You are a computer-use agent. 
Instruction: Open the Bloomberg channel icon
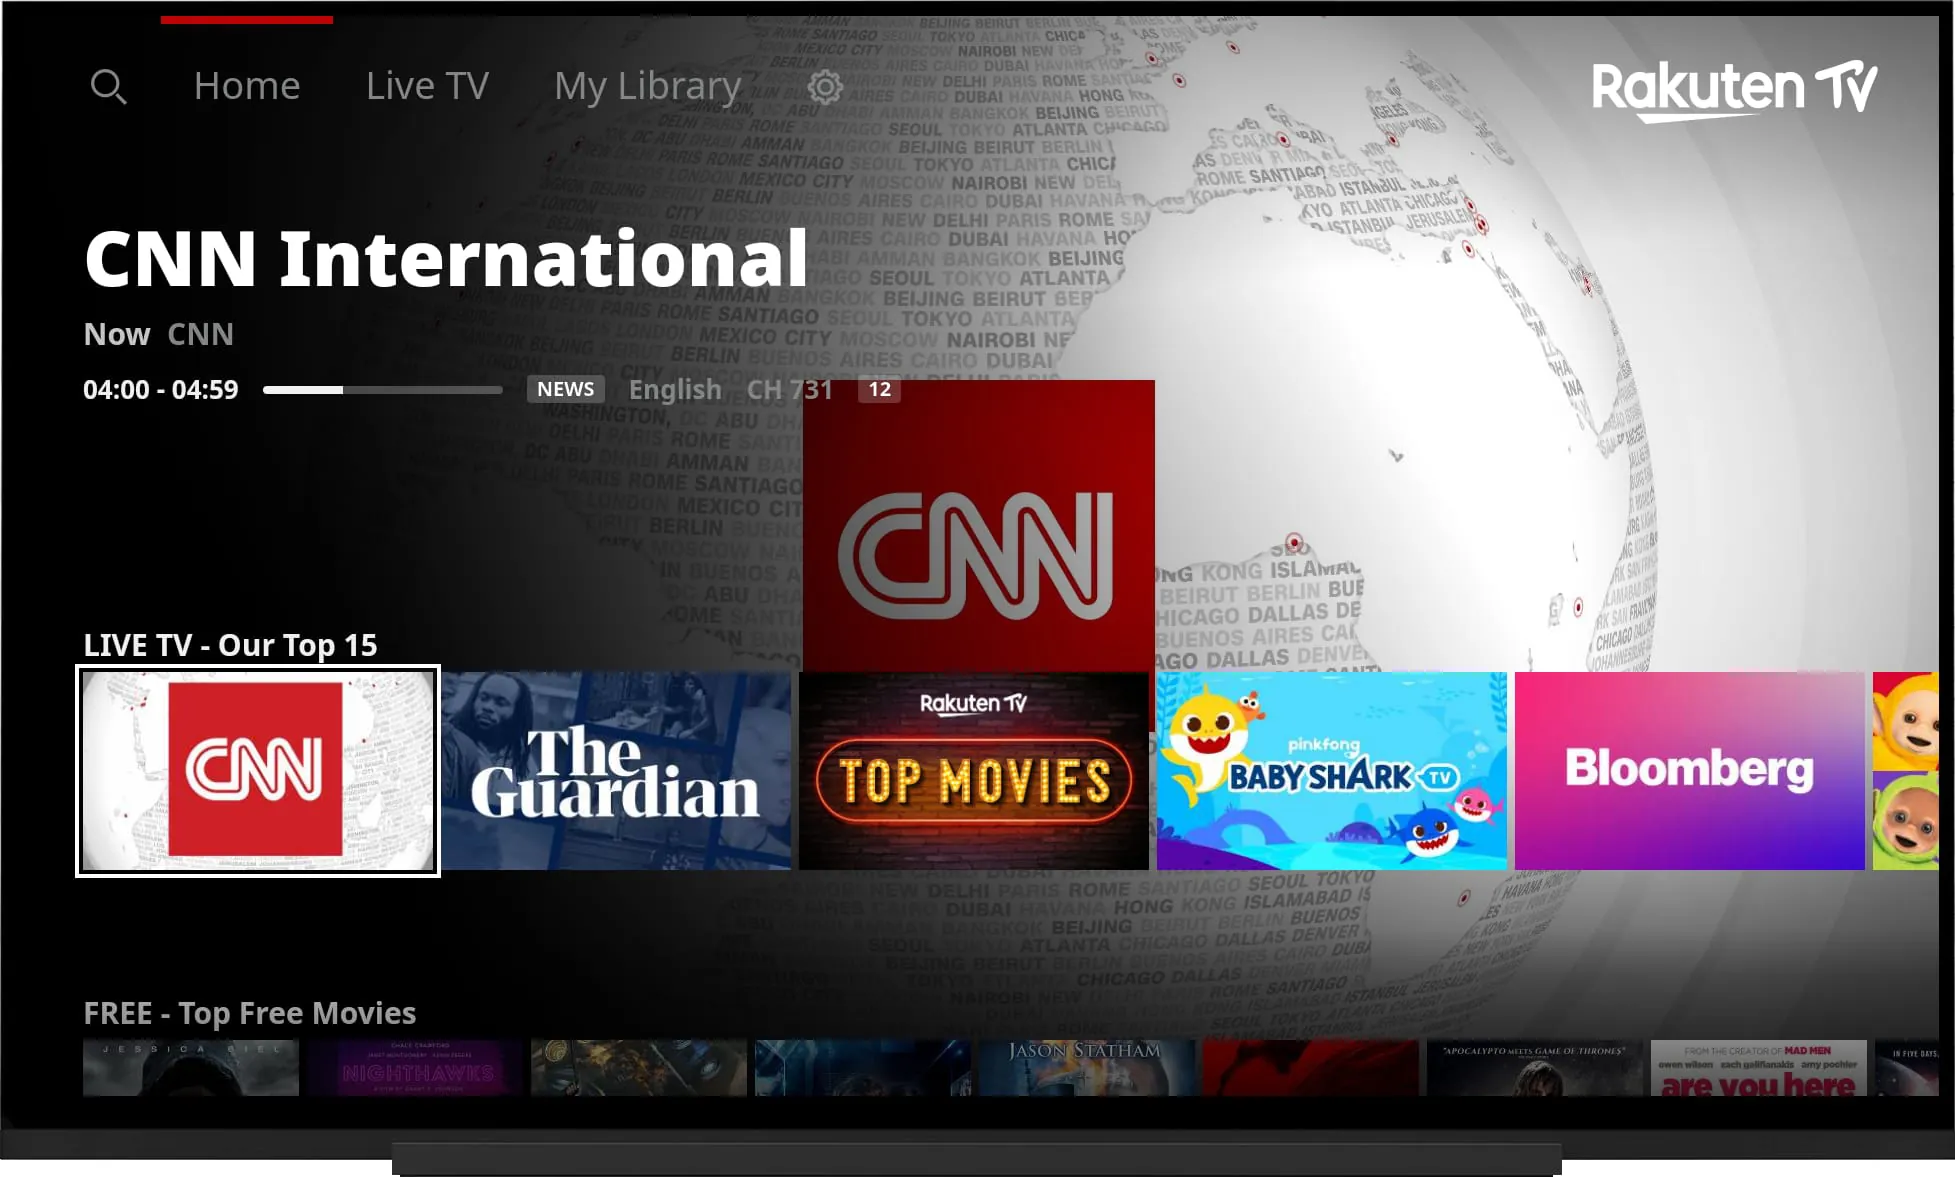click(1690, 770)
